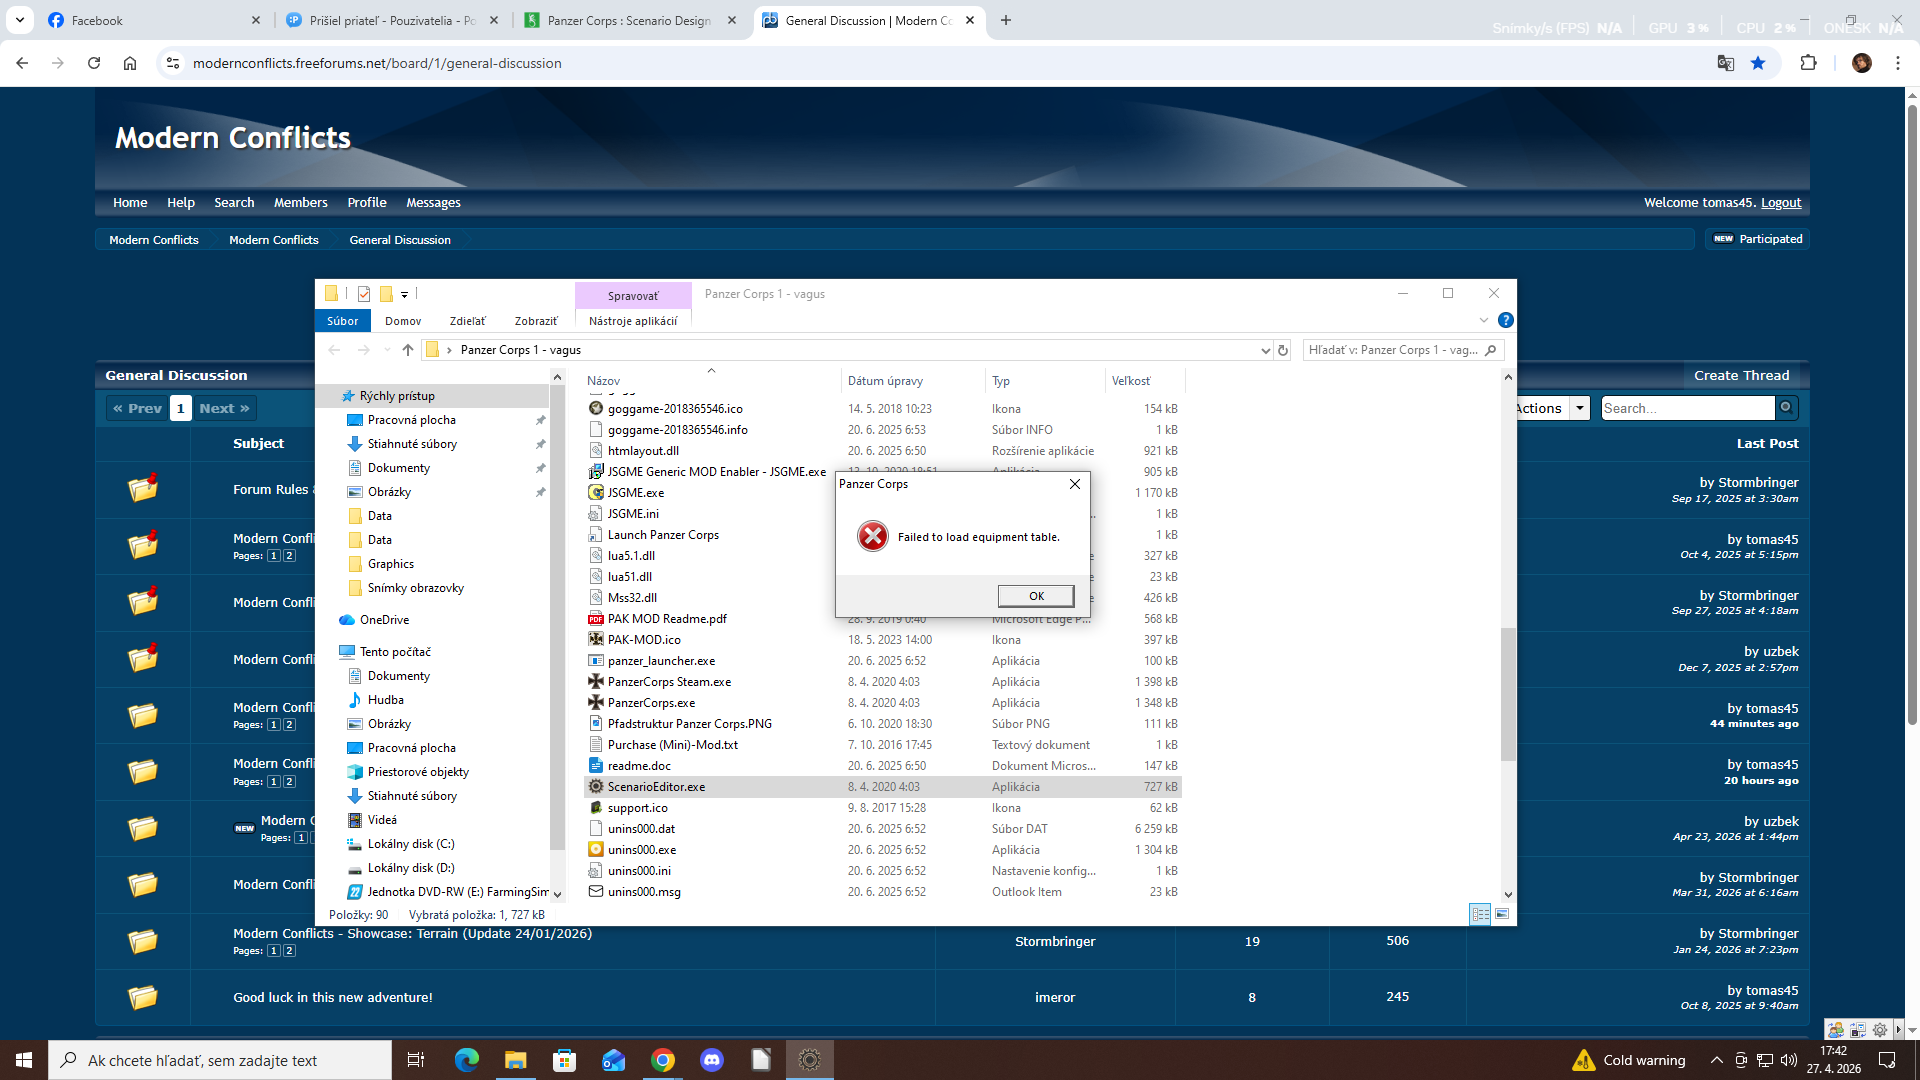This screenshot has height=1080, width=1920.
Task: Click the Logout link
Action: 1780,202
